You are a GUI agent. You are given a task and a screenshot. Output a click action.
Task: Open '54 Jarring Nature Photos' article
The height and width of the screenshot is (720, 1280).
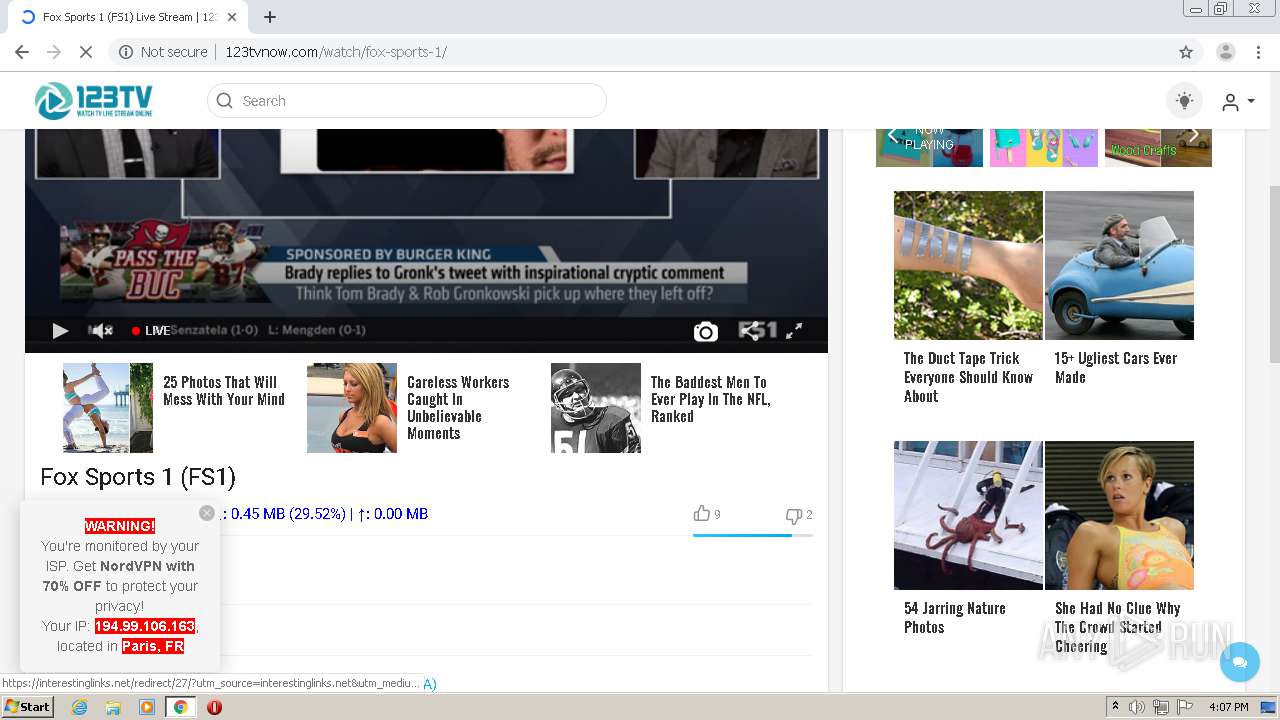tap(955, 618)
